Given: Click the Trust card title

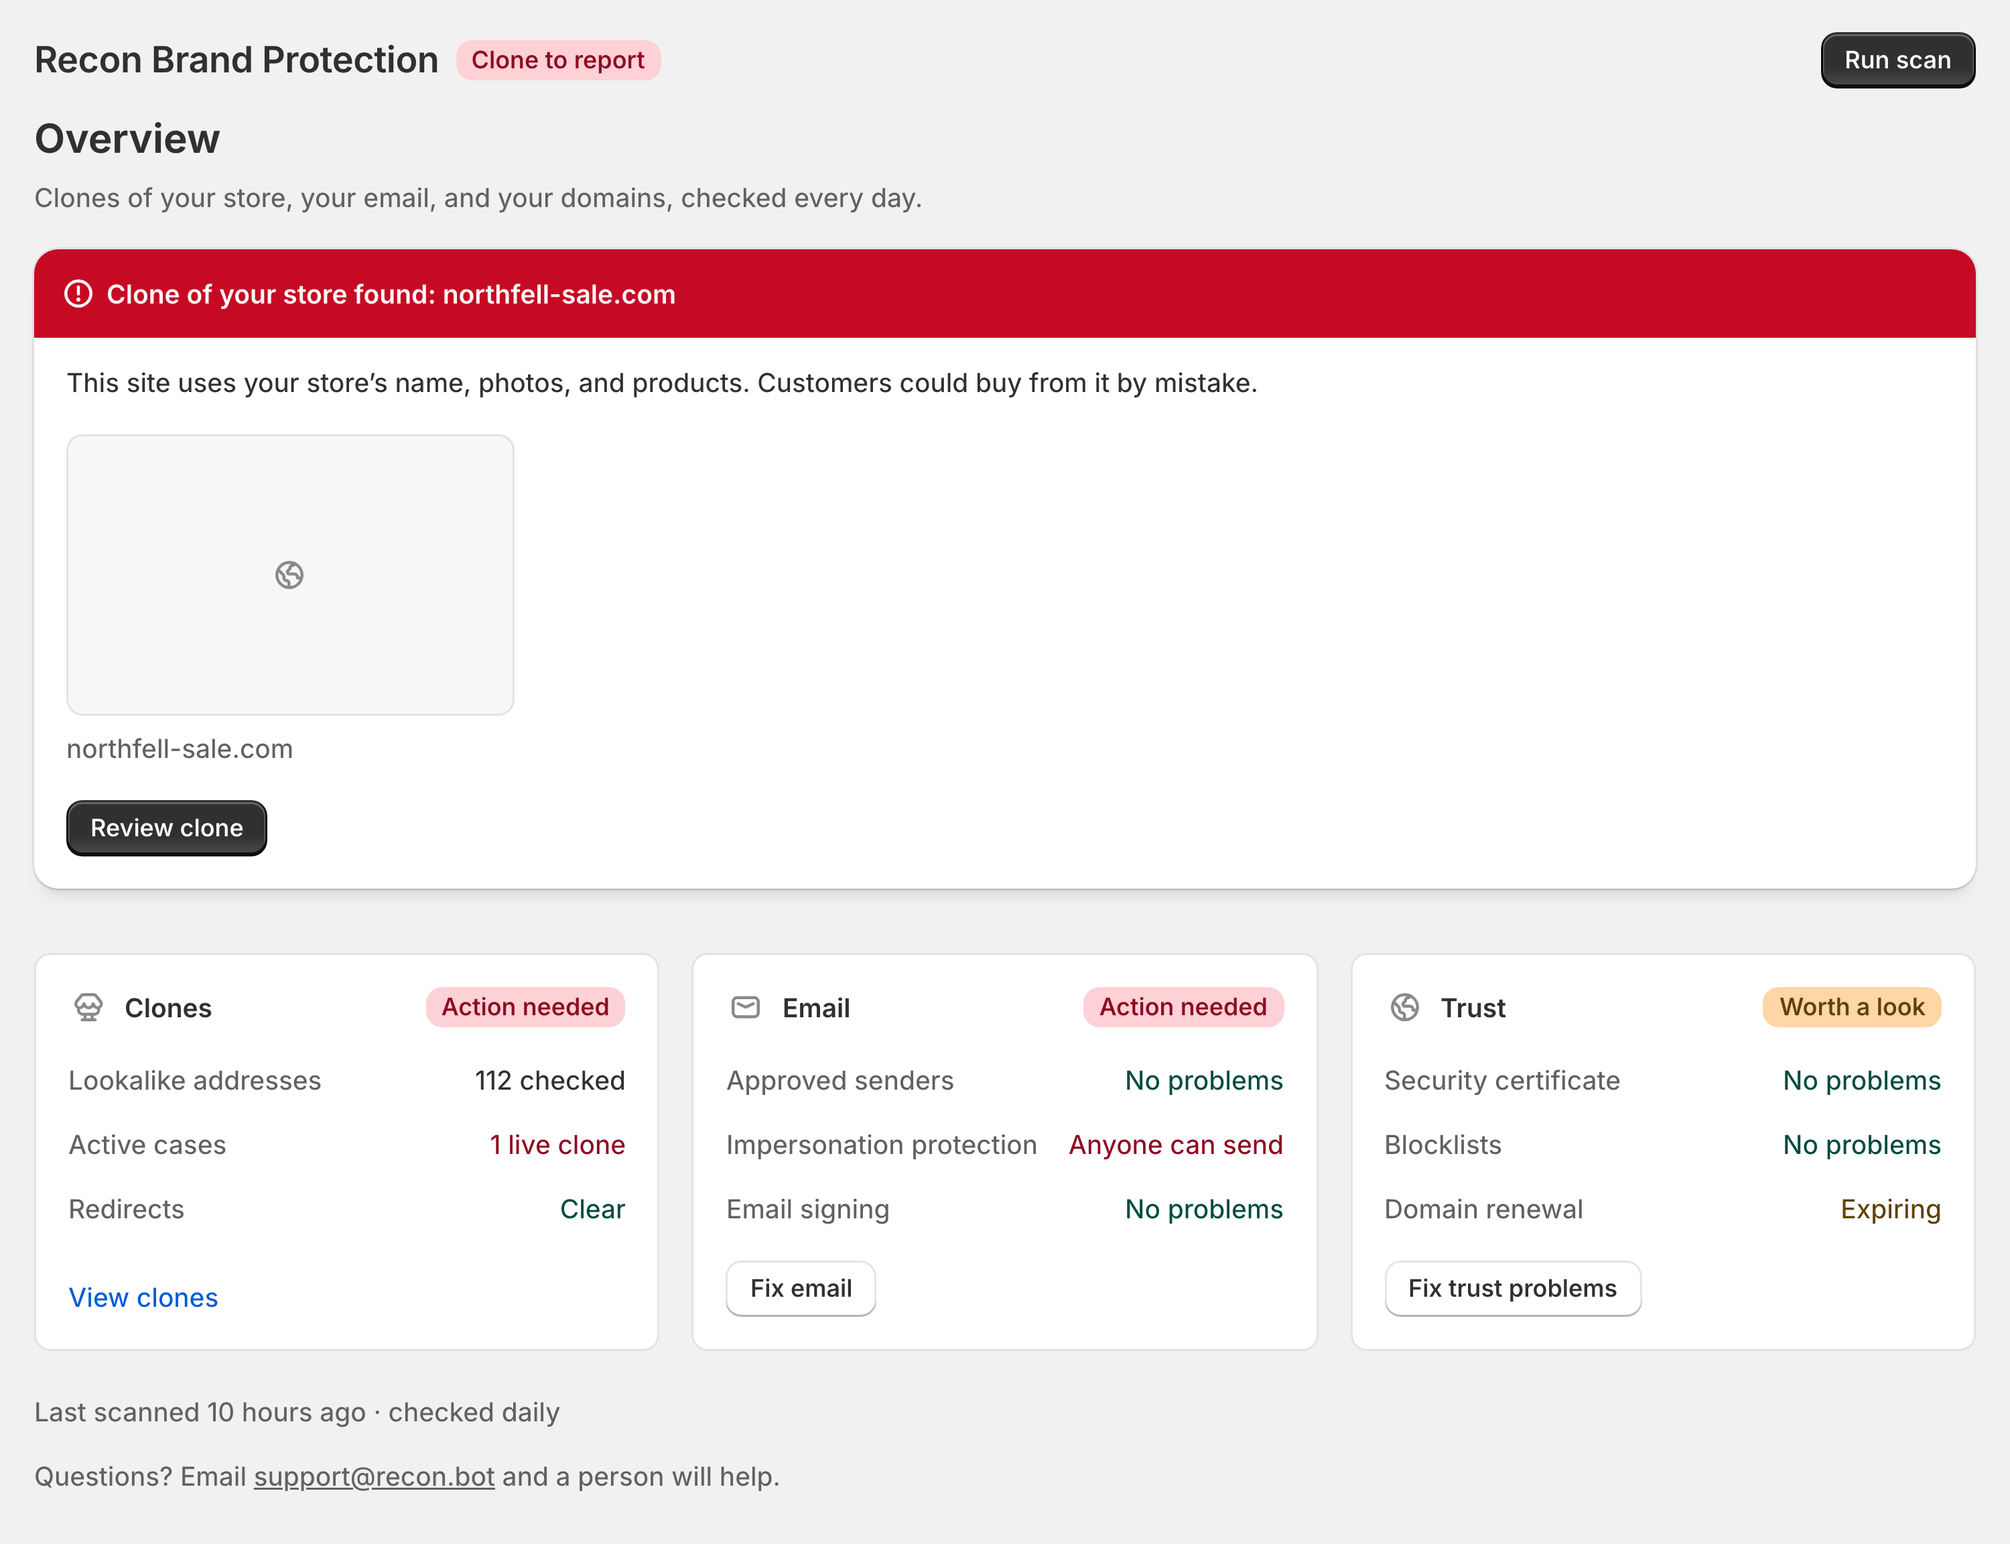Looking at the screenshot, I should tap(1473, 1008).
